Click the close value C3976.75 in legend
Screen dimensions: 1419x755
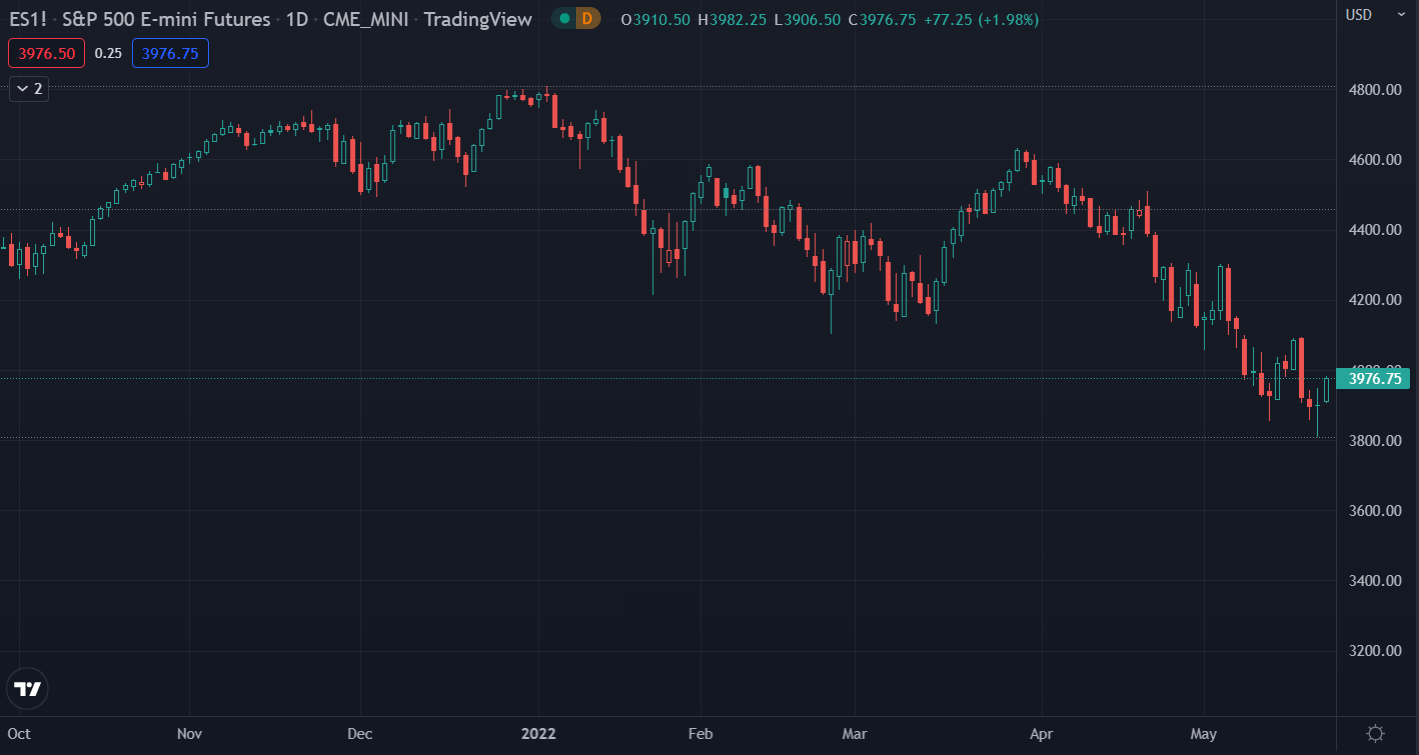pos(882,19)
